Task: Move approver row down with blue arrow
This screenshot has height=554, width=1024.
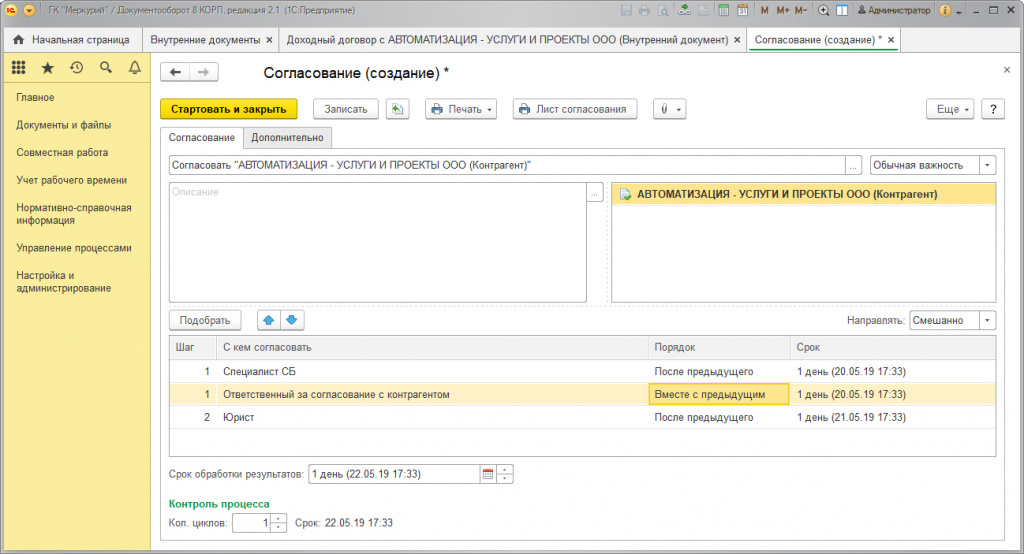Action: (292, 320)
